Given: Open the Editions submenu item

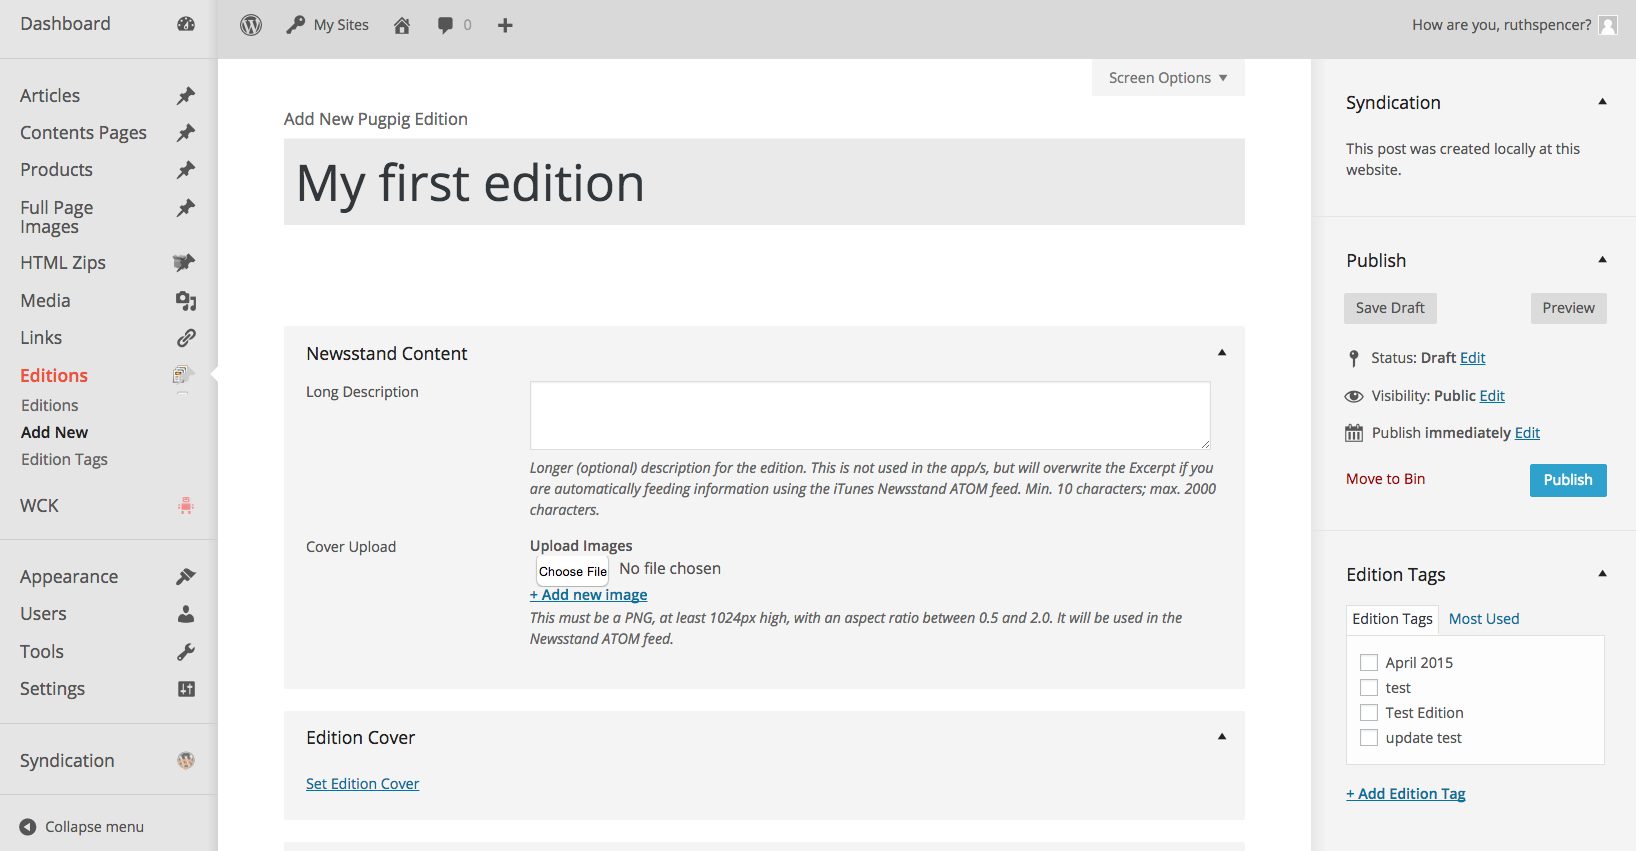Looking at the screenshot, I should tap(50, 405).
